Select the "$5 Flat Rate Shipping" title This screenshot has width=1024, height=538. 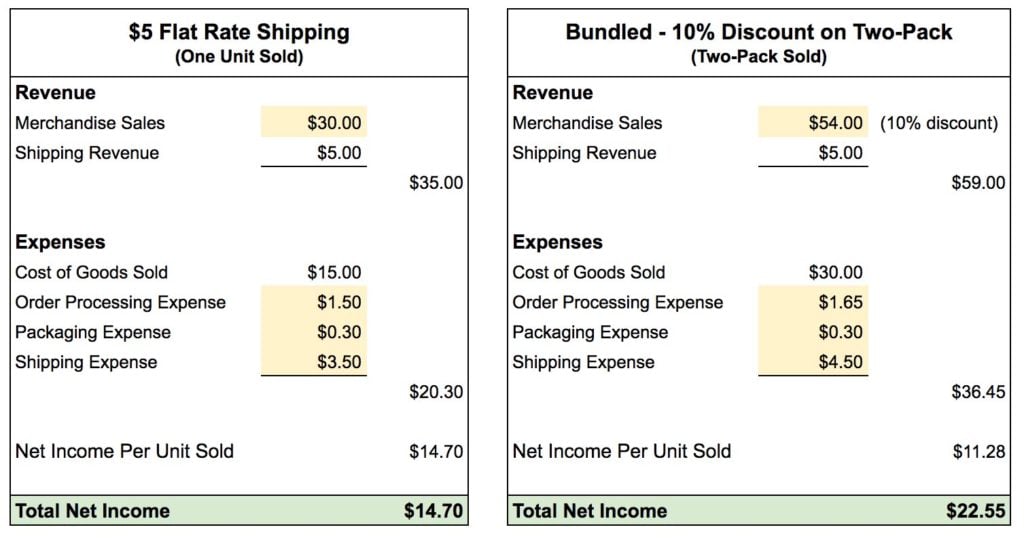tap(239, 32)
